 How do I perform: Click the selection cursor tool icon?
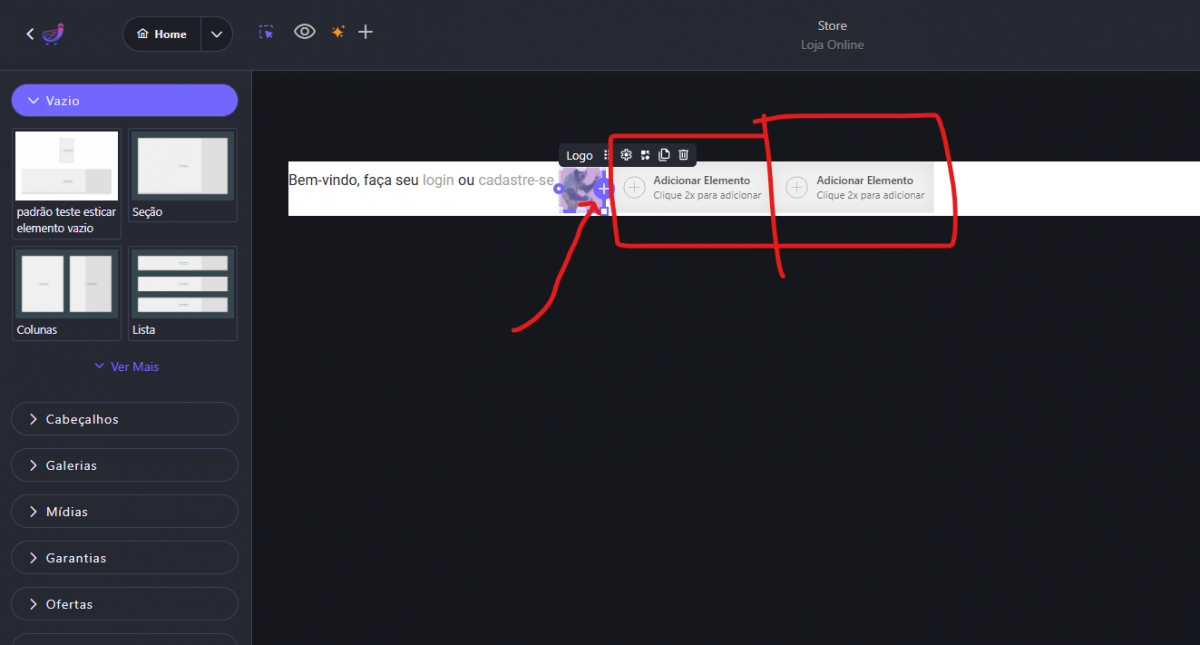[x=266, y=32]
